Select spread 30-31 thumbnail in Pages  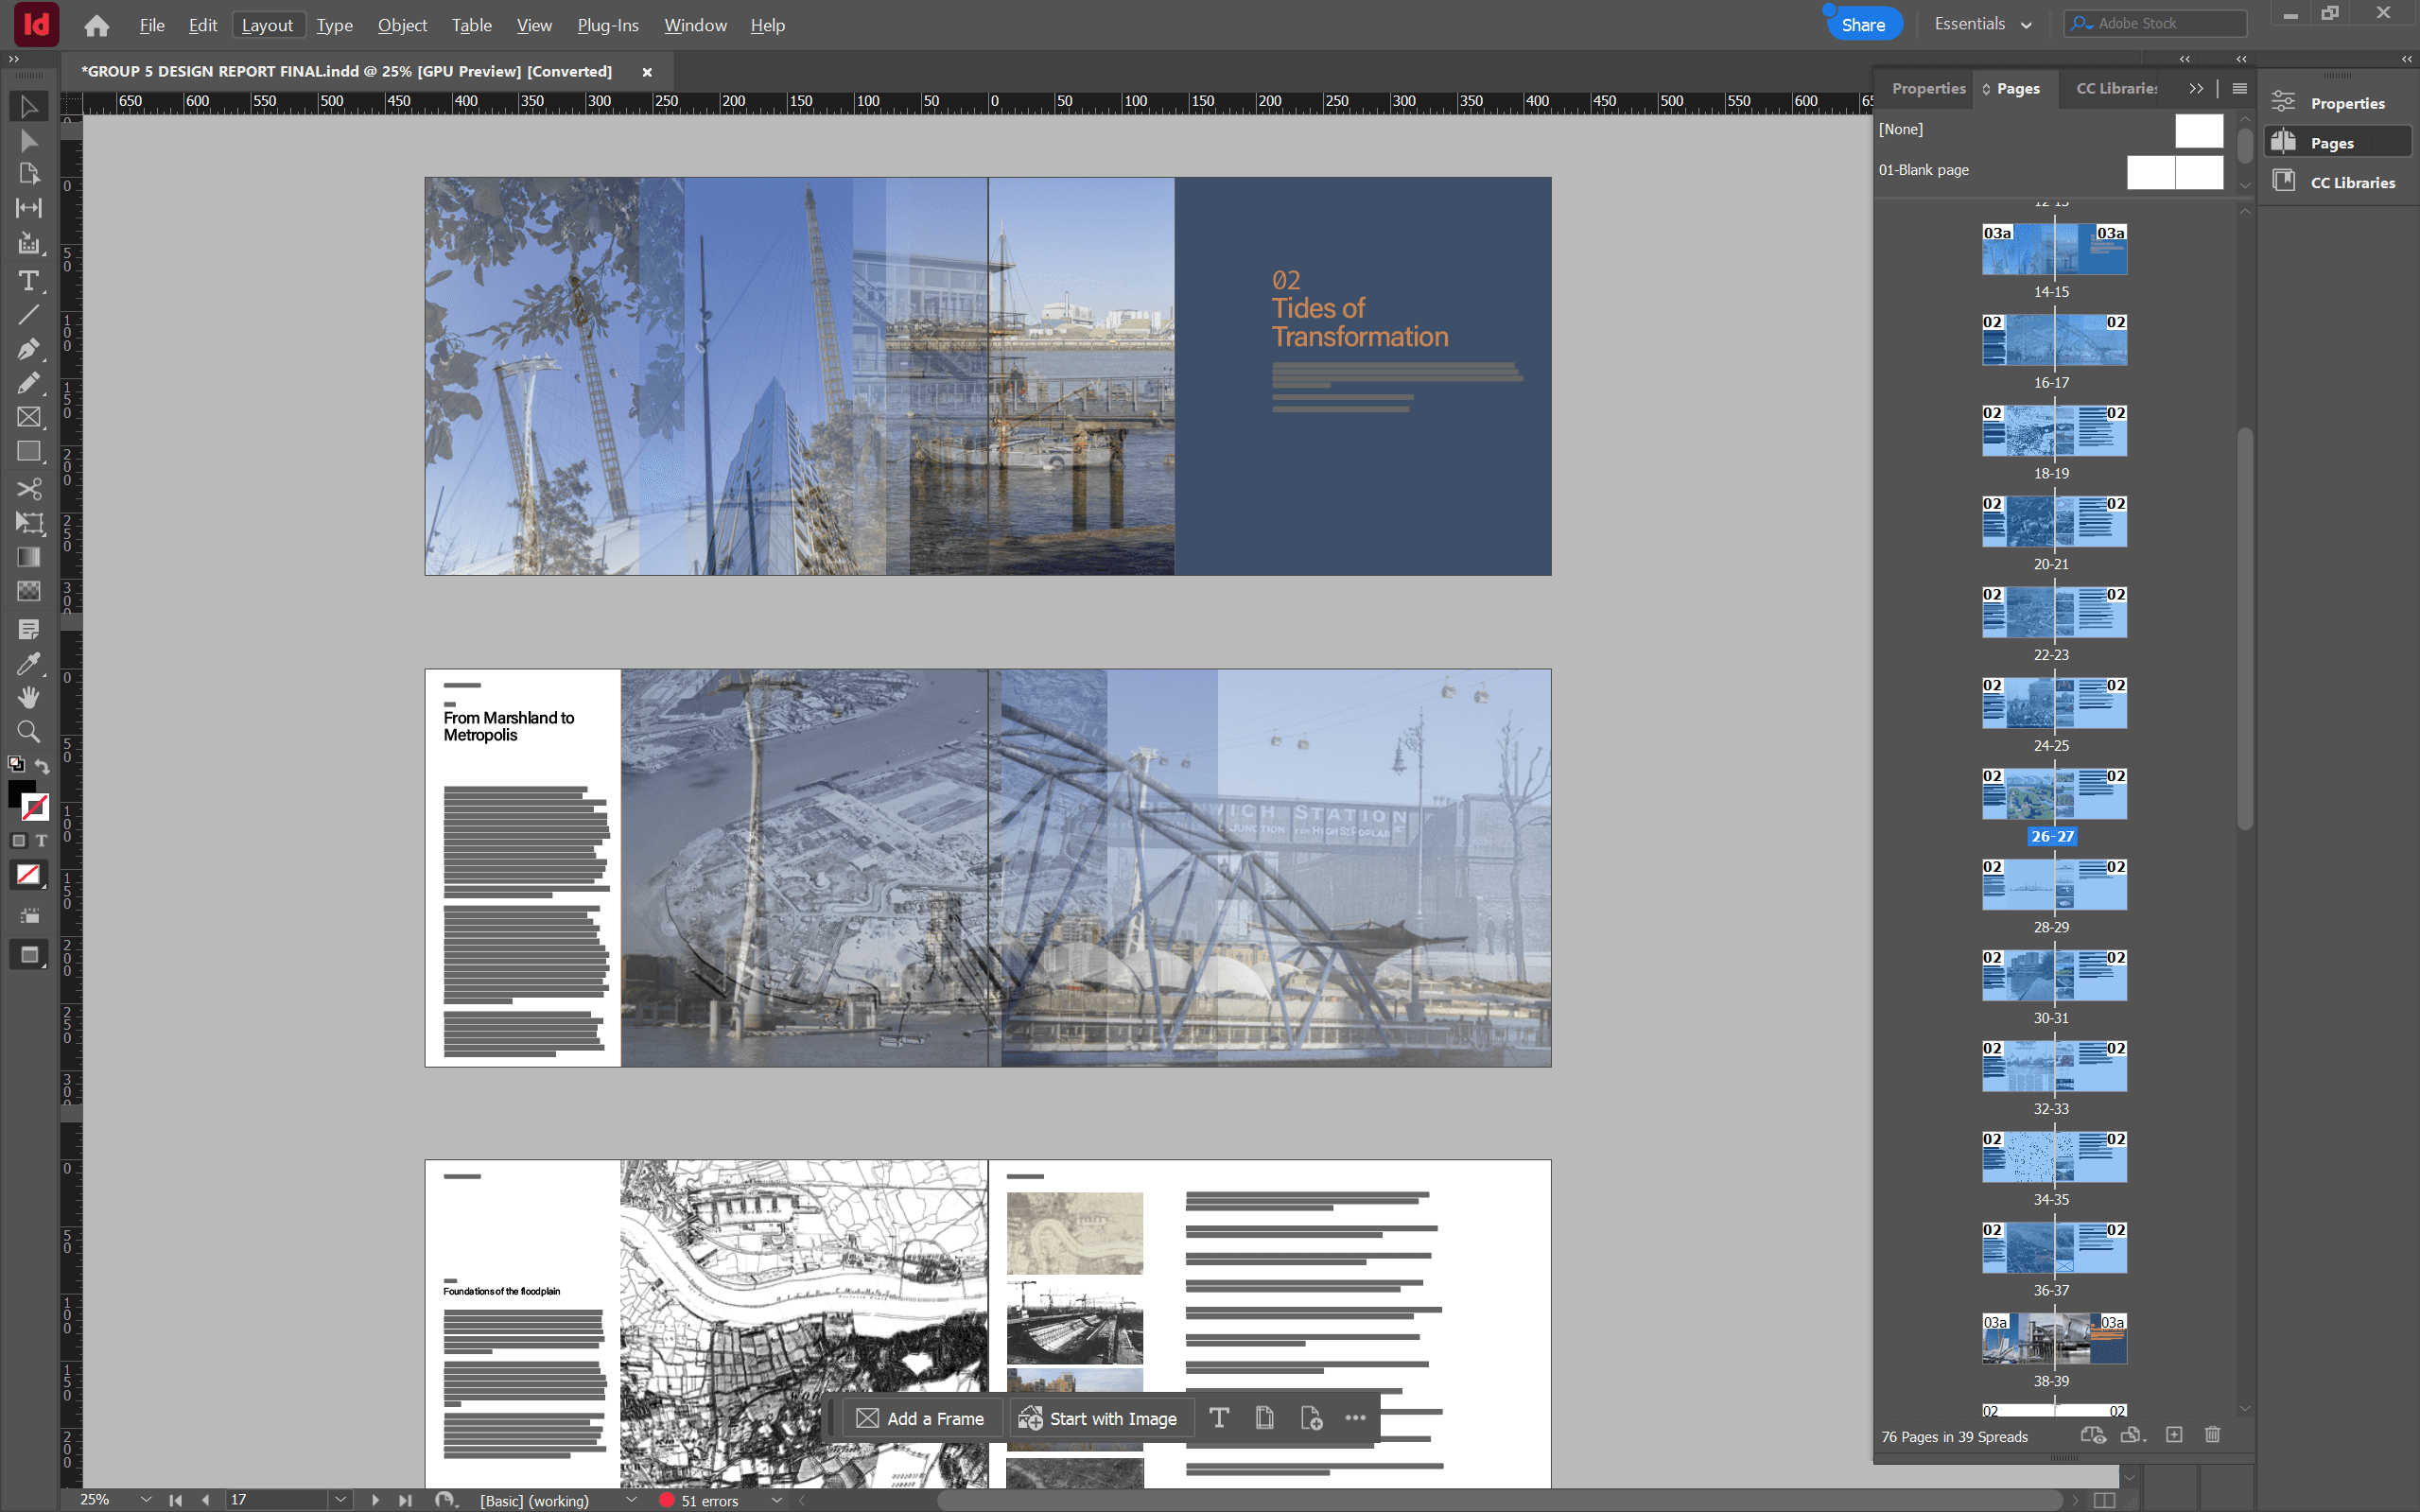tap(2053, 976)
